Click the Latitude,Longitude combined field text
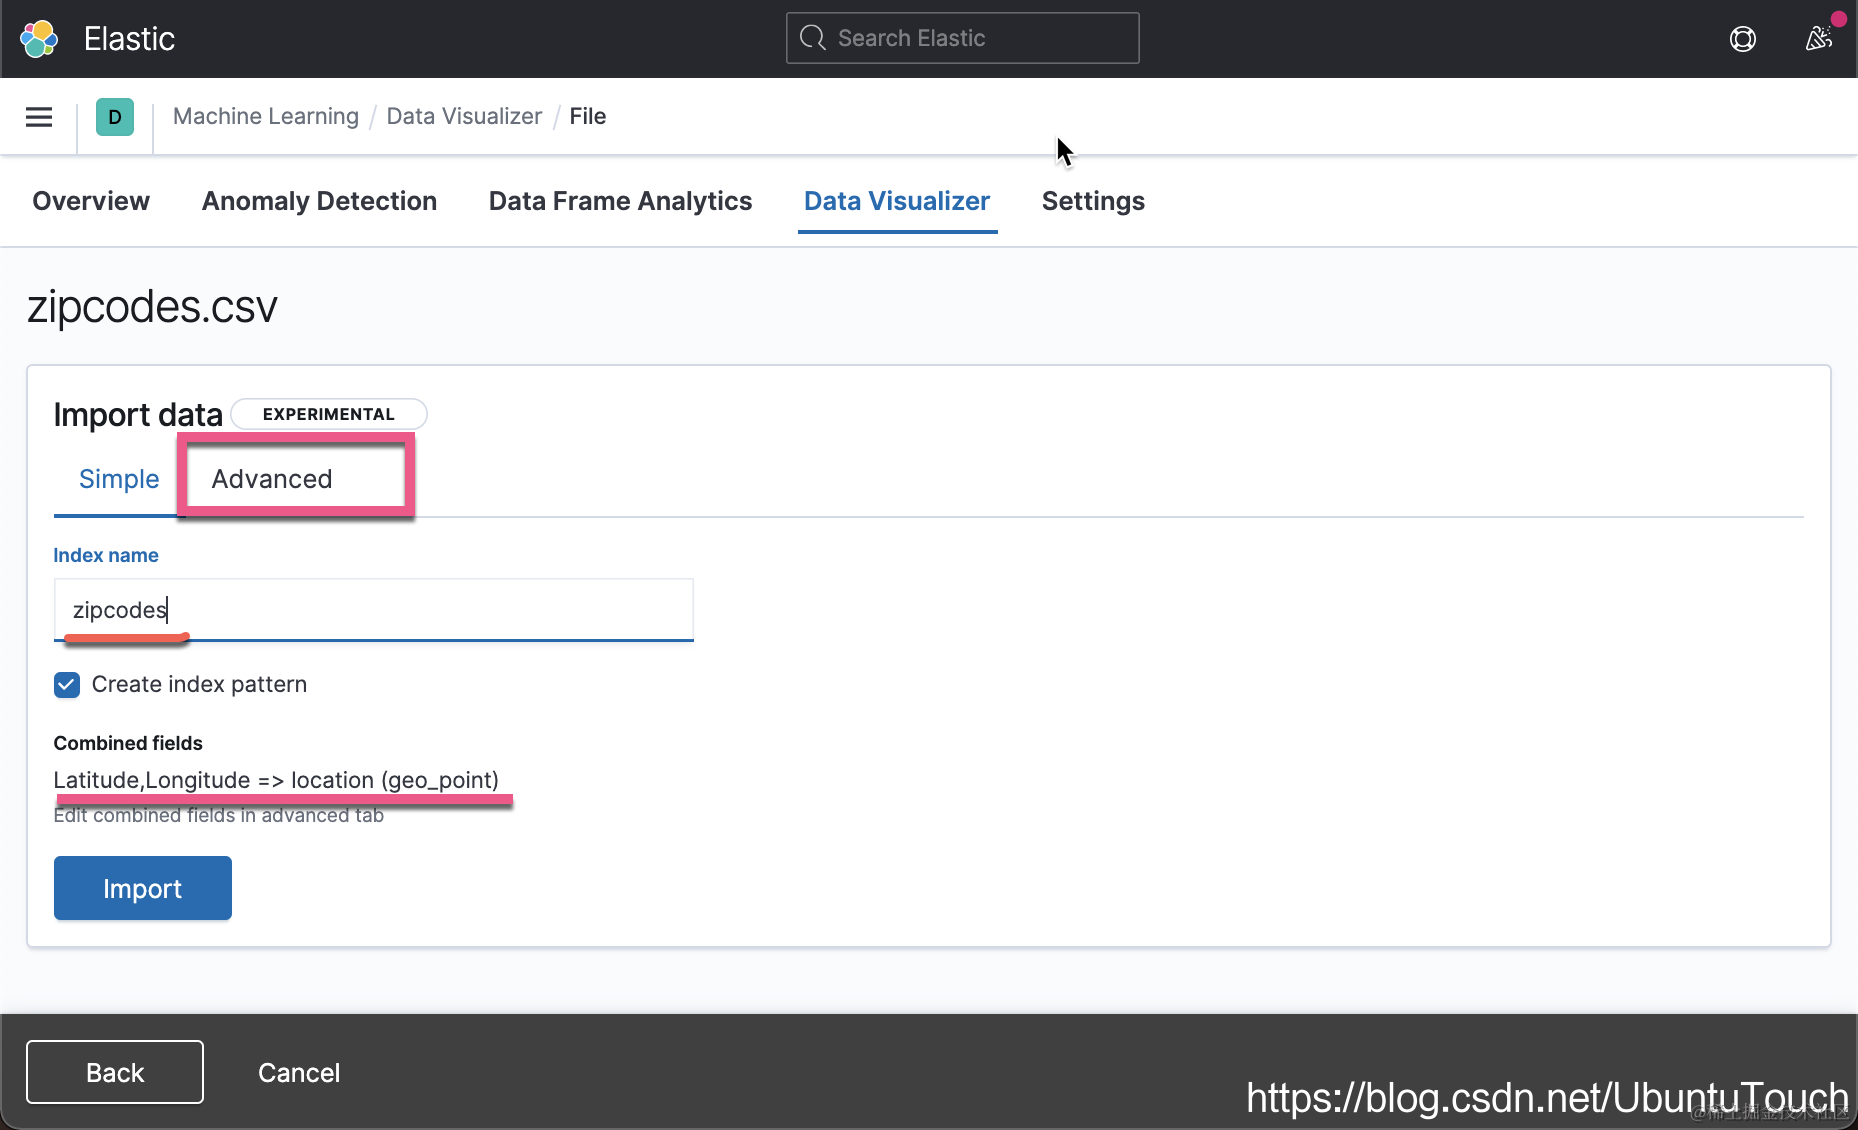This screenshot has width=1858, height=1130. (276, 780)
